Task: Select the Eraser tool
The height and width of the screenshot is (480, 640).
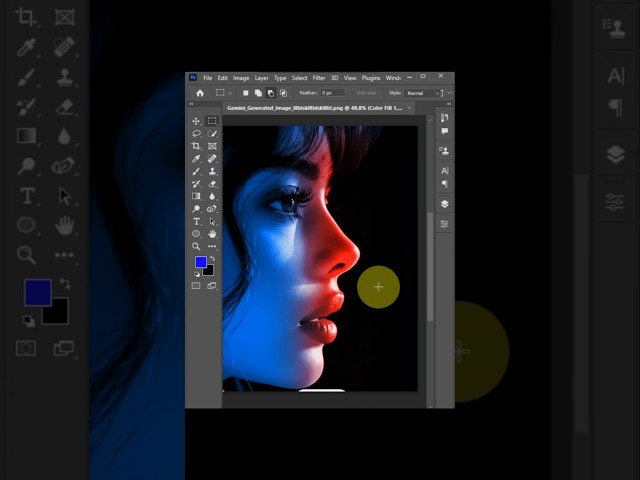Action: [212, 184]
